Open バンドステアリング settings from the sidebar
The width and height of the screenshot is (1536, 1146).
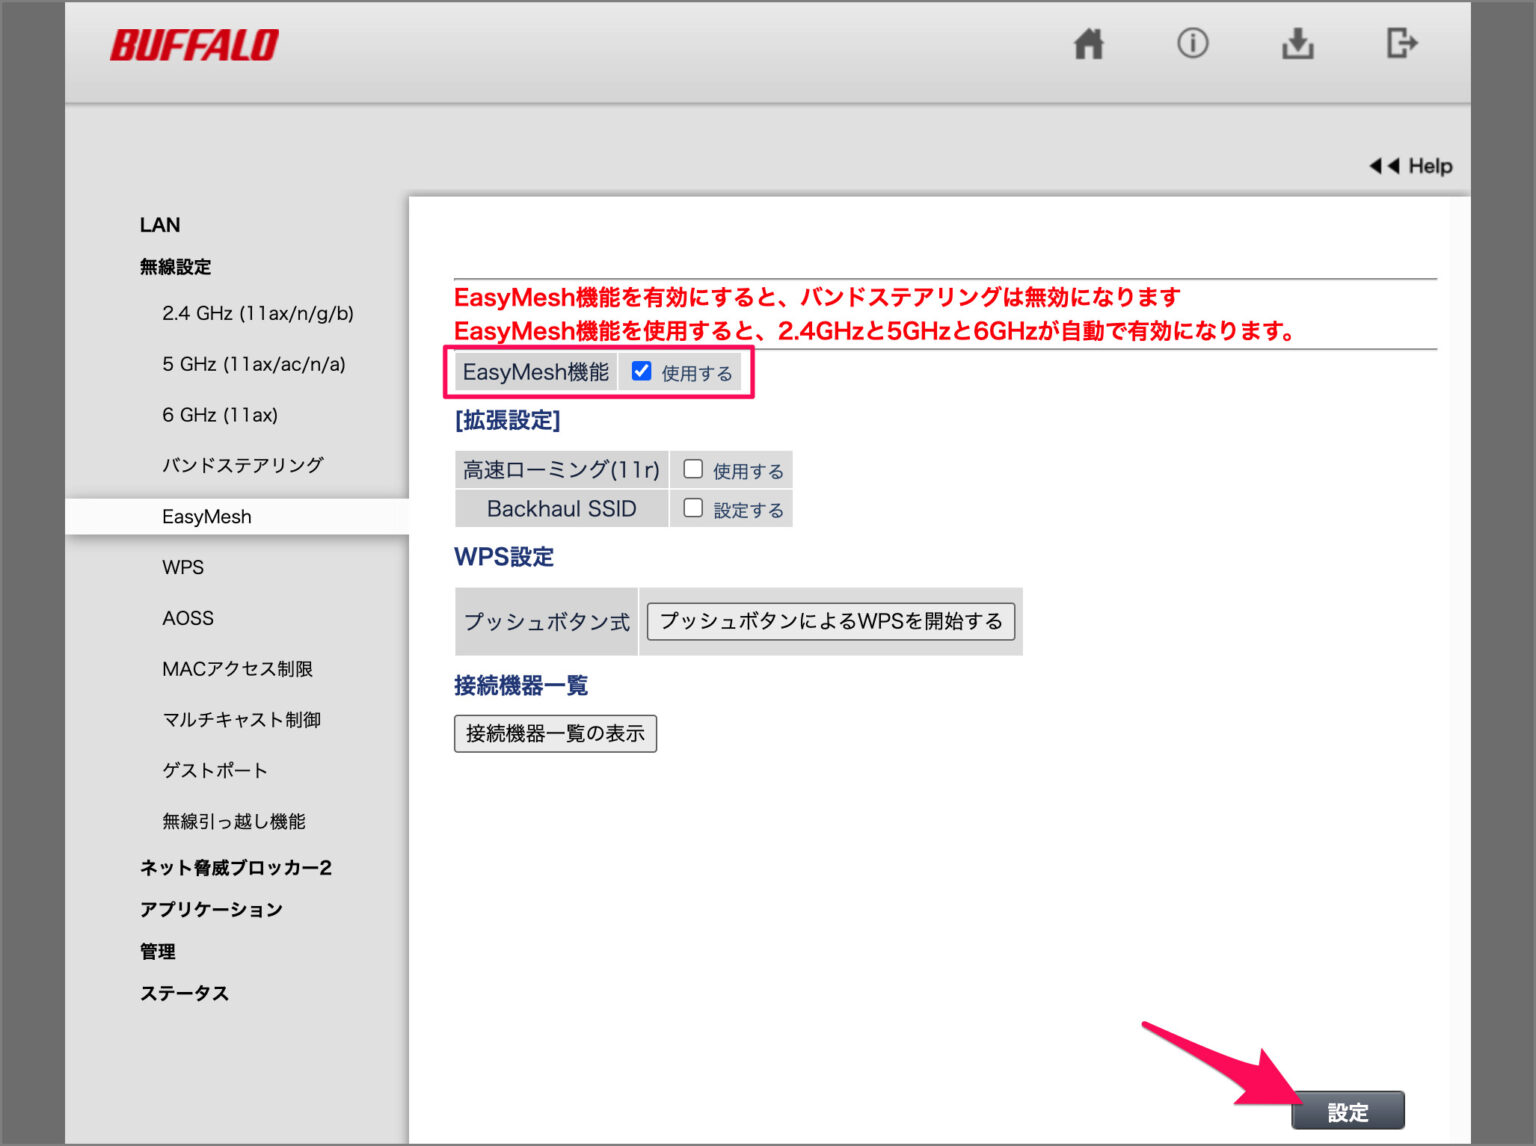[x=242, y=465]
